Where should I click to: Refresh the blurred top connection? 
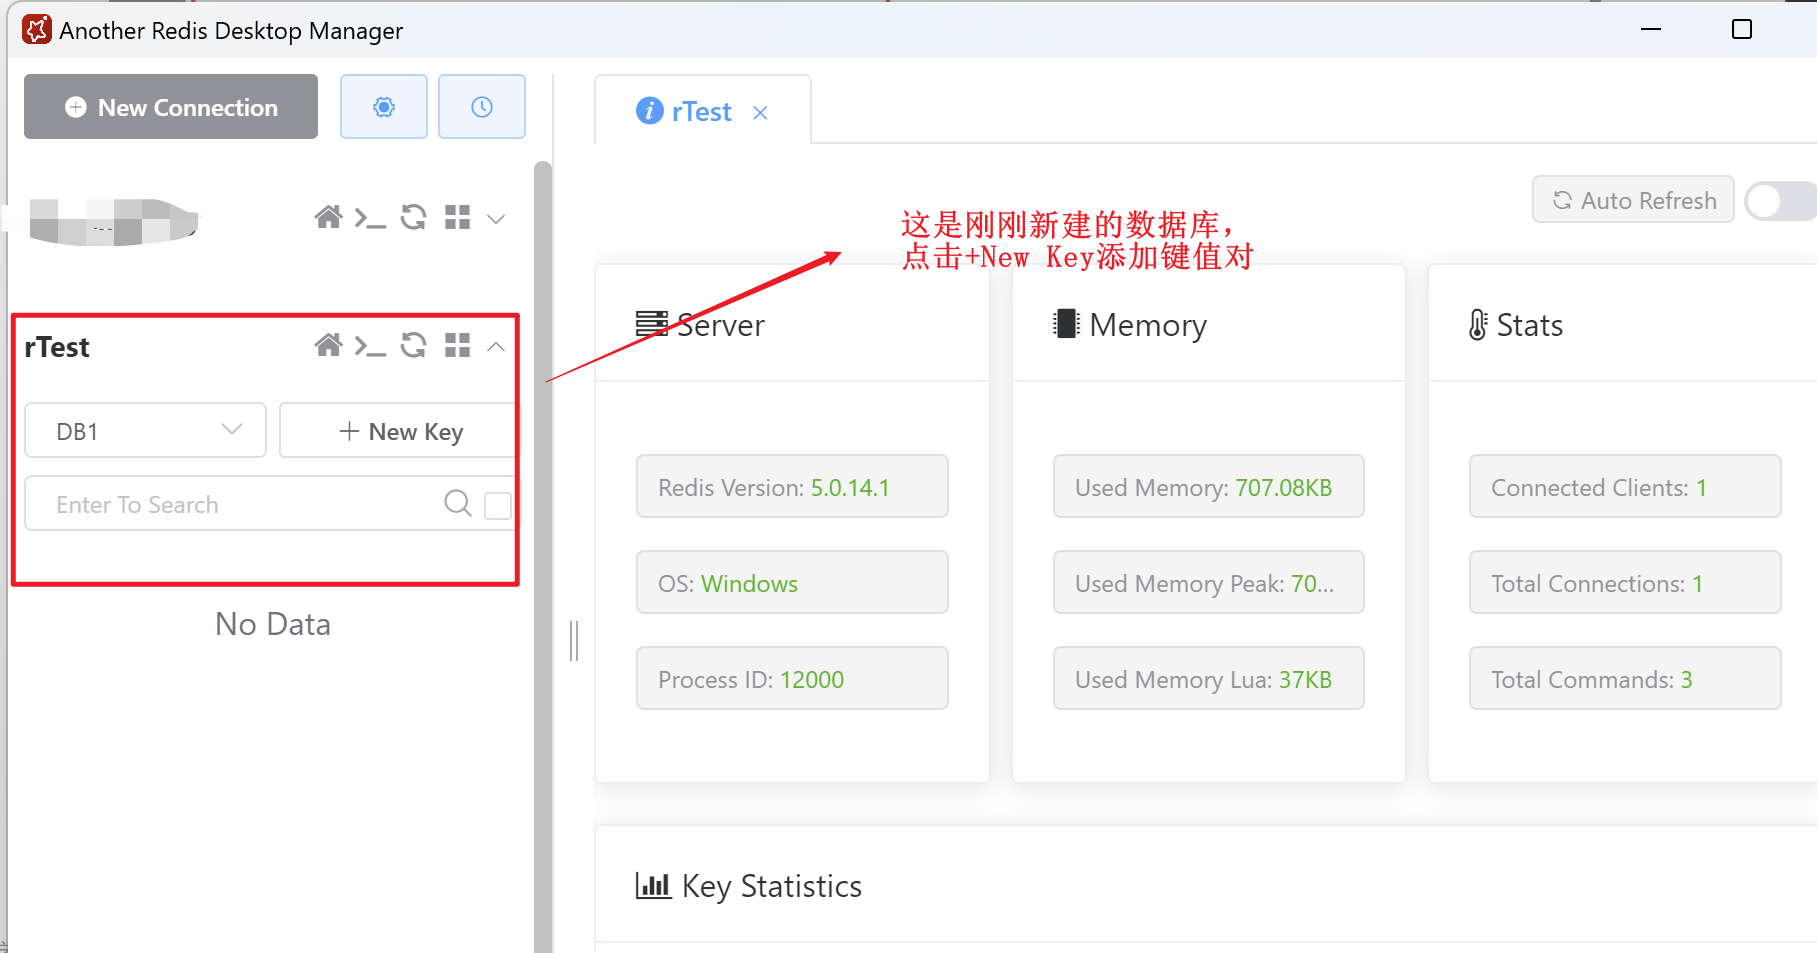click(x=414, y=217)
